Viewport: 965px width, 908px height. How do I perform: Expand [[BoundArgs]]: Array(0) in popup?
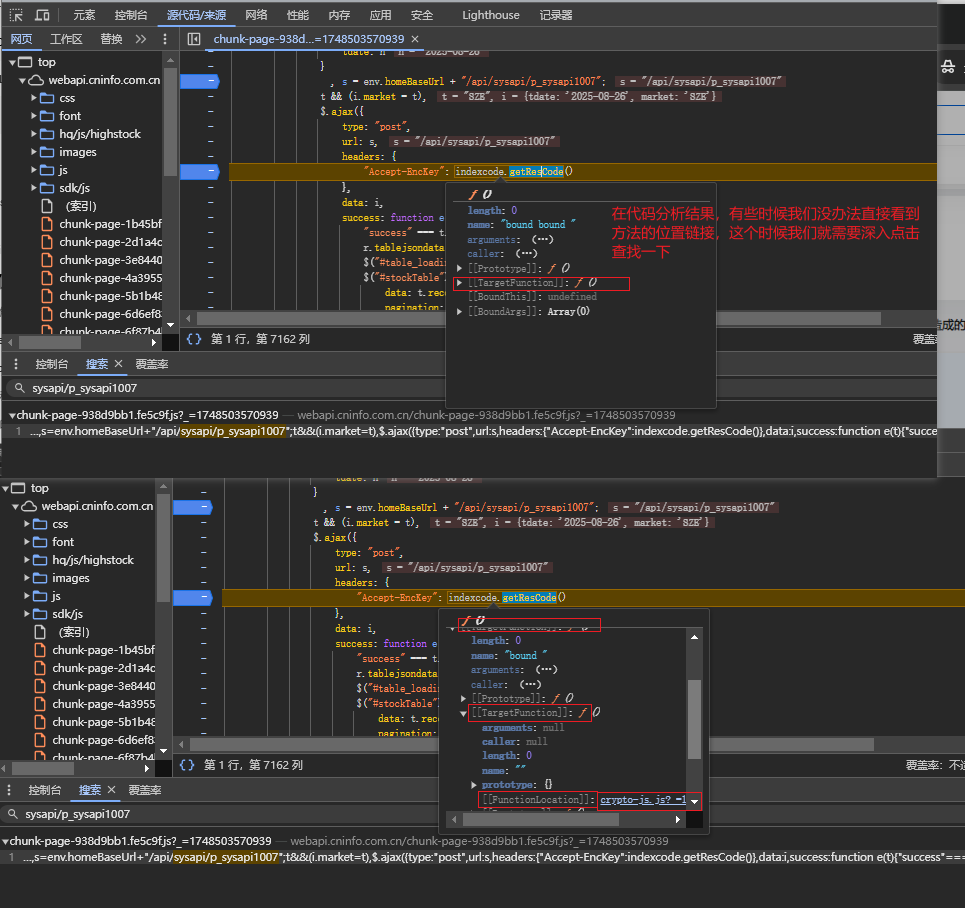(459, 311)
